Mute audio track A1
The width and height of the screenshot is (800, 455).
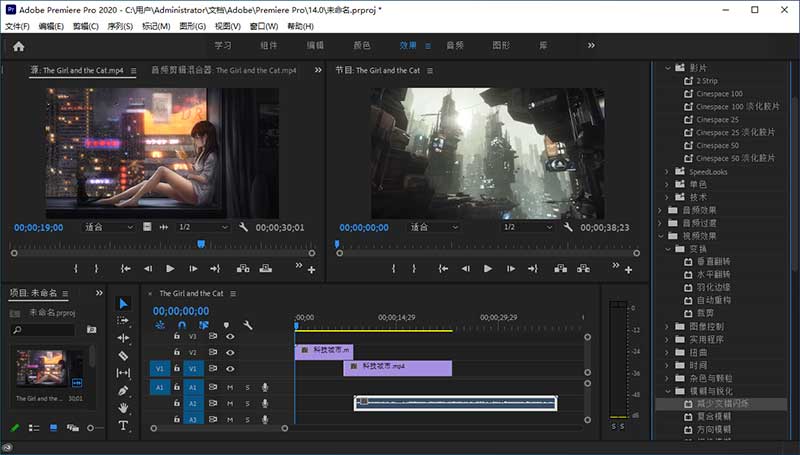click(230, 388)
